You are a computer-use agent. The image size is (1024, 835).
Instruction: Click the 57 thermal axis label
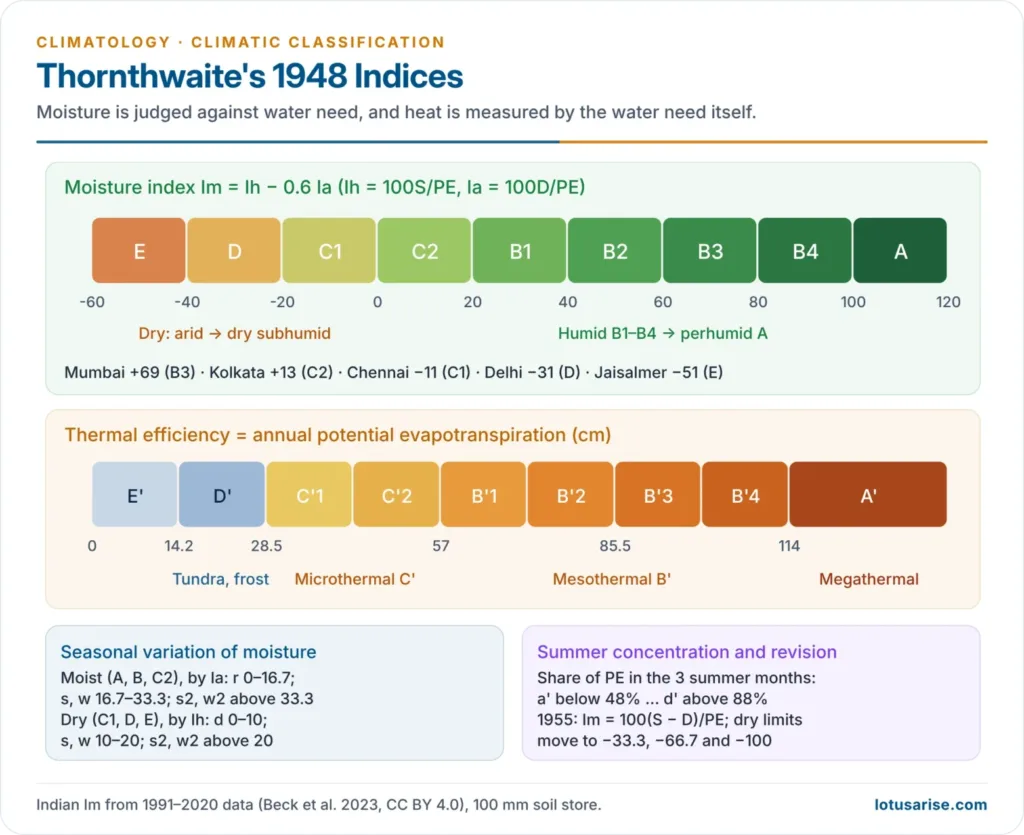441,546
